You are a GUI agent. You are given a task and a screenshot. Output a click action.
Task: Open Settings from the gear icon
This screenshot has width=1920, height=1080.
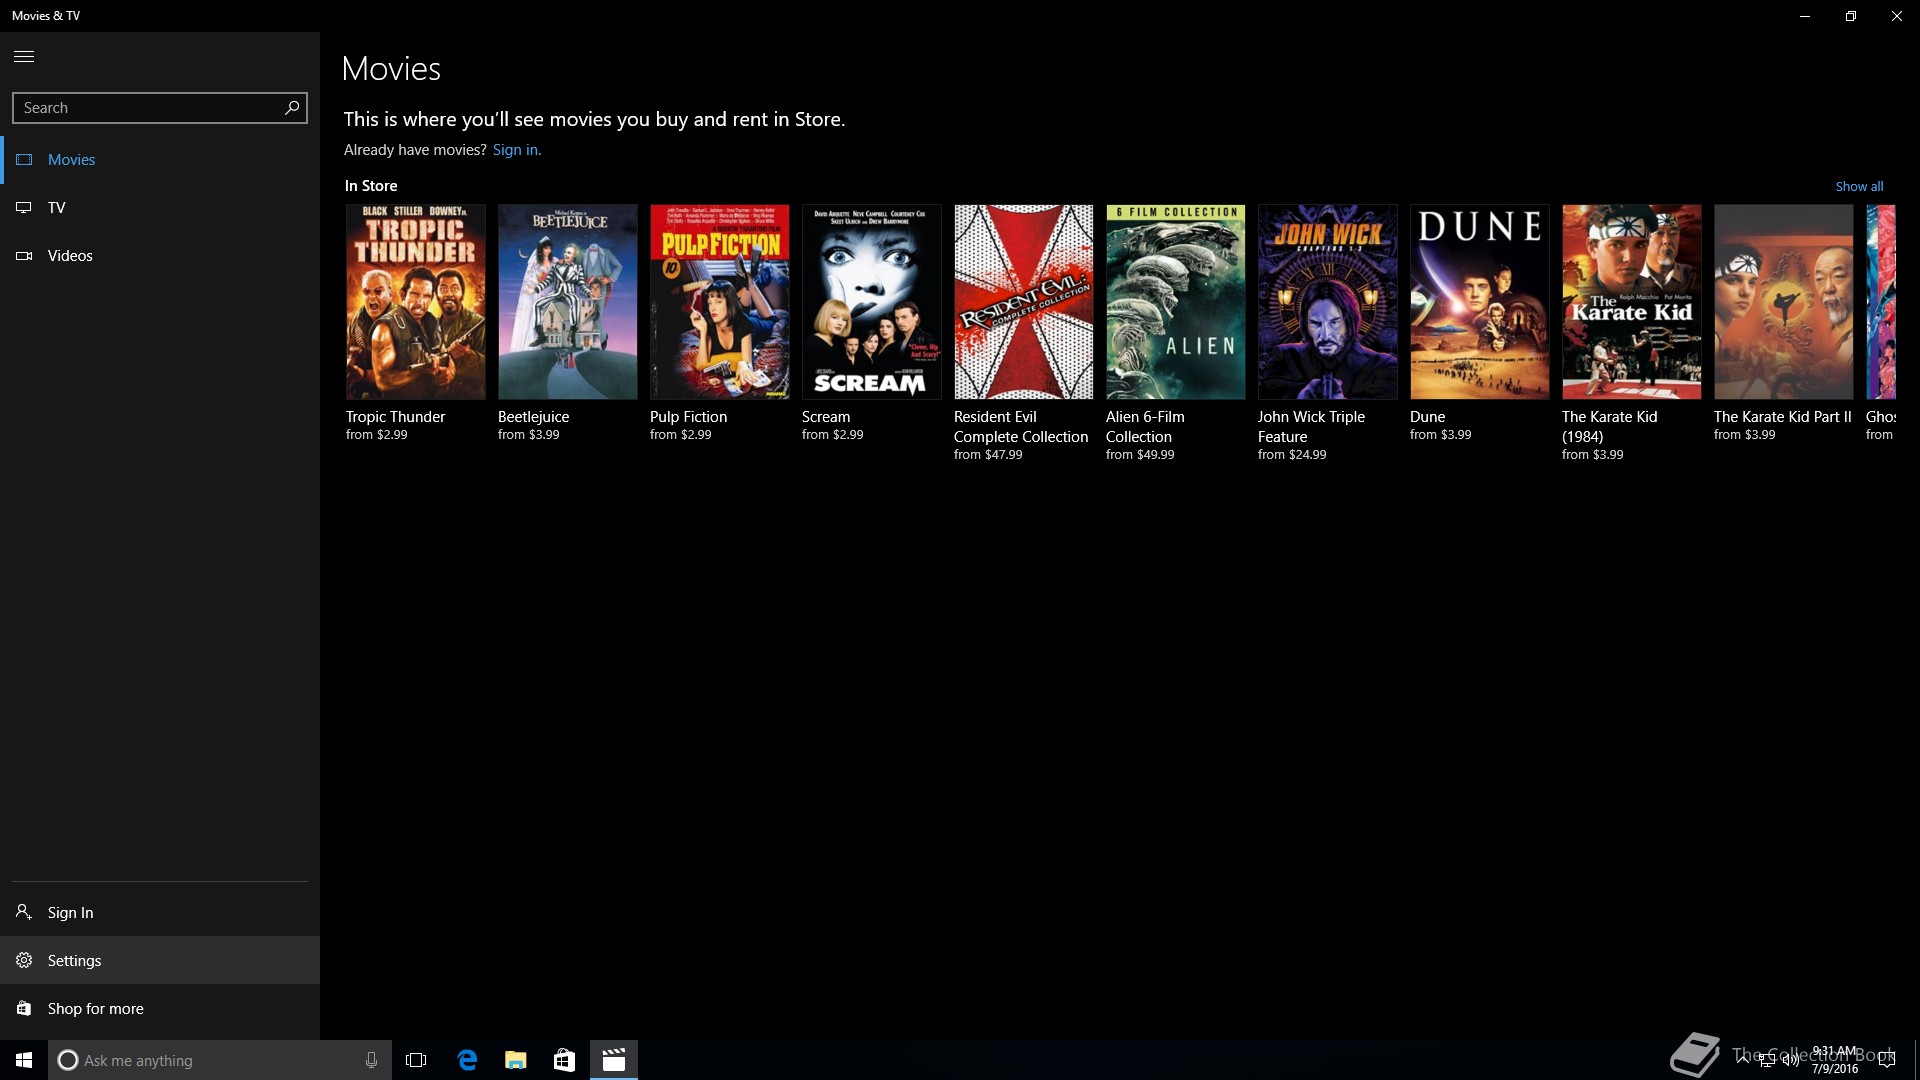tap(24, 960)
